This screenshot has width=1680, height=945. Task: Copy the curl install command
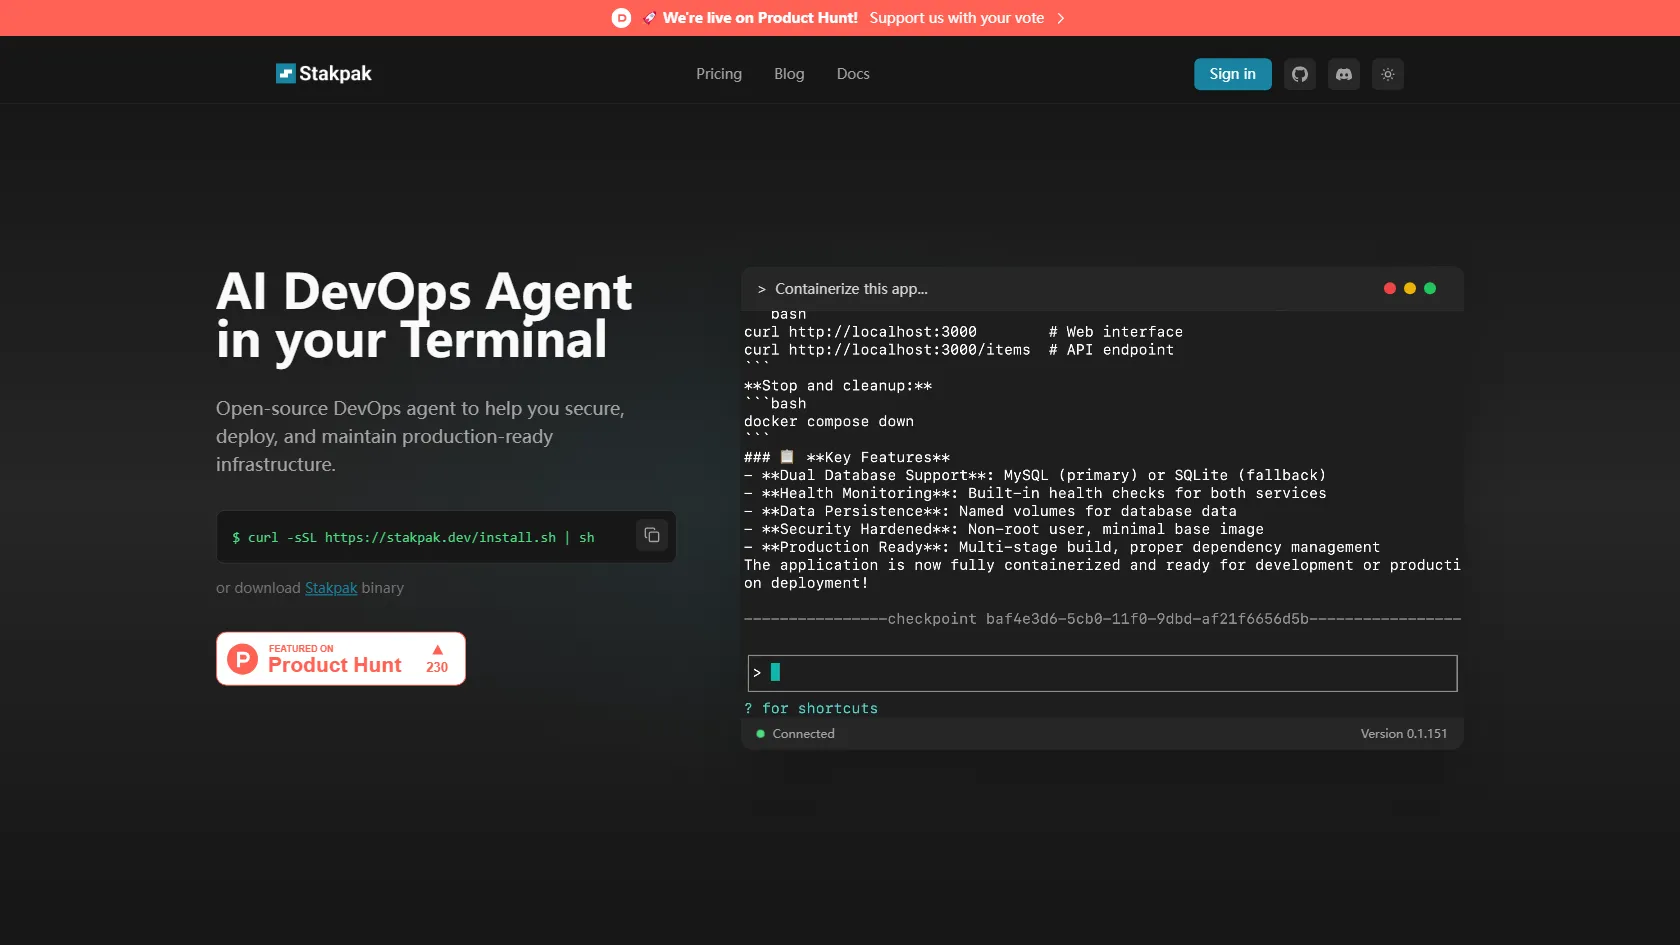pyautogui.click(x=651, y=536)
